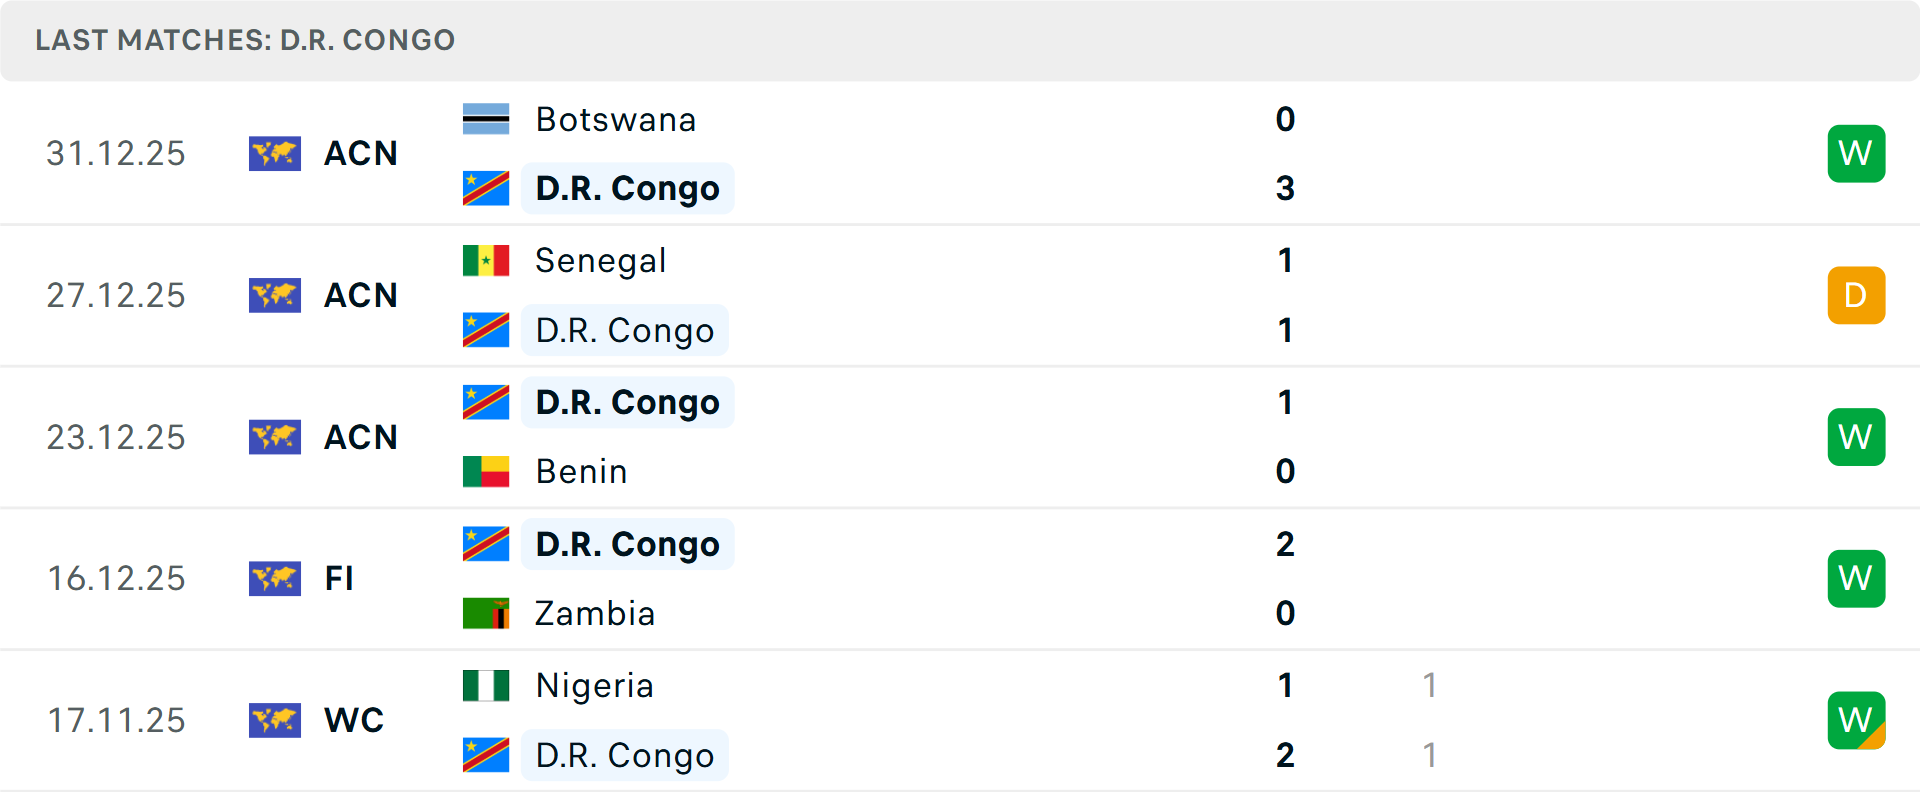The width and height of the screenshot is (1920, 792).
Task: Click the Nigeria flag icon
Action: coord(486,685)
